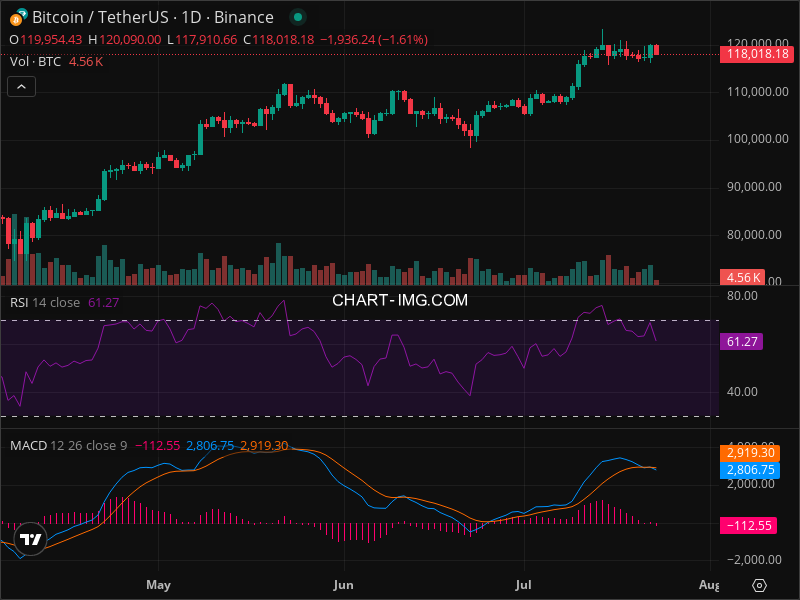Click the change value −1,936.24 (−1.61%)
The width and height of the screenshot is (800, 600).
coord(374,40)
